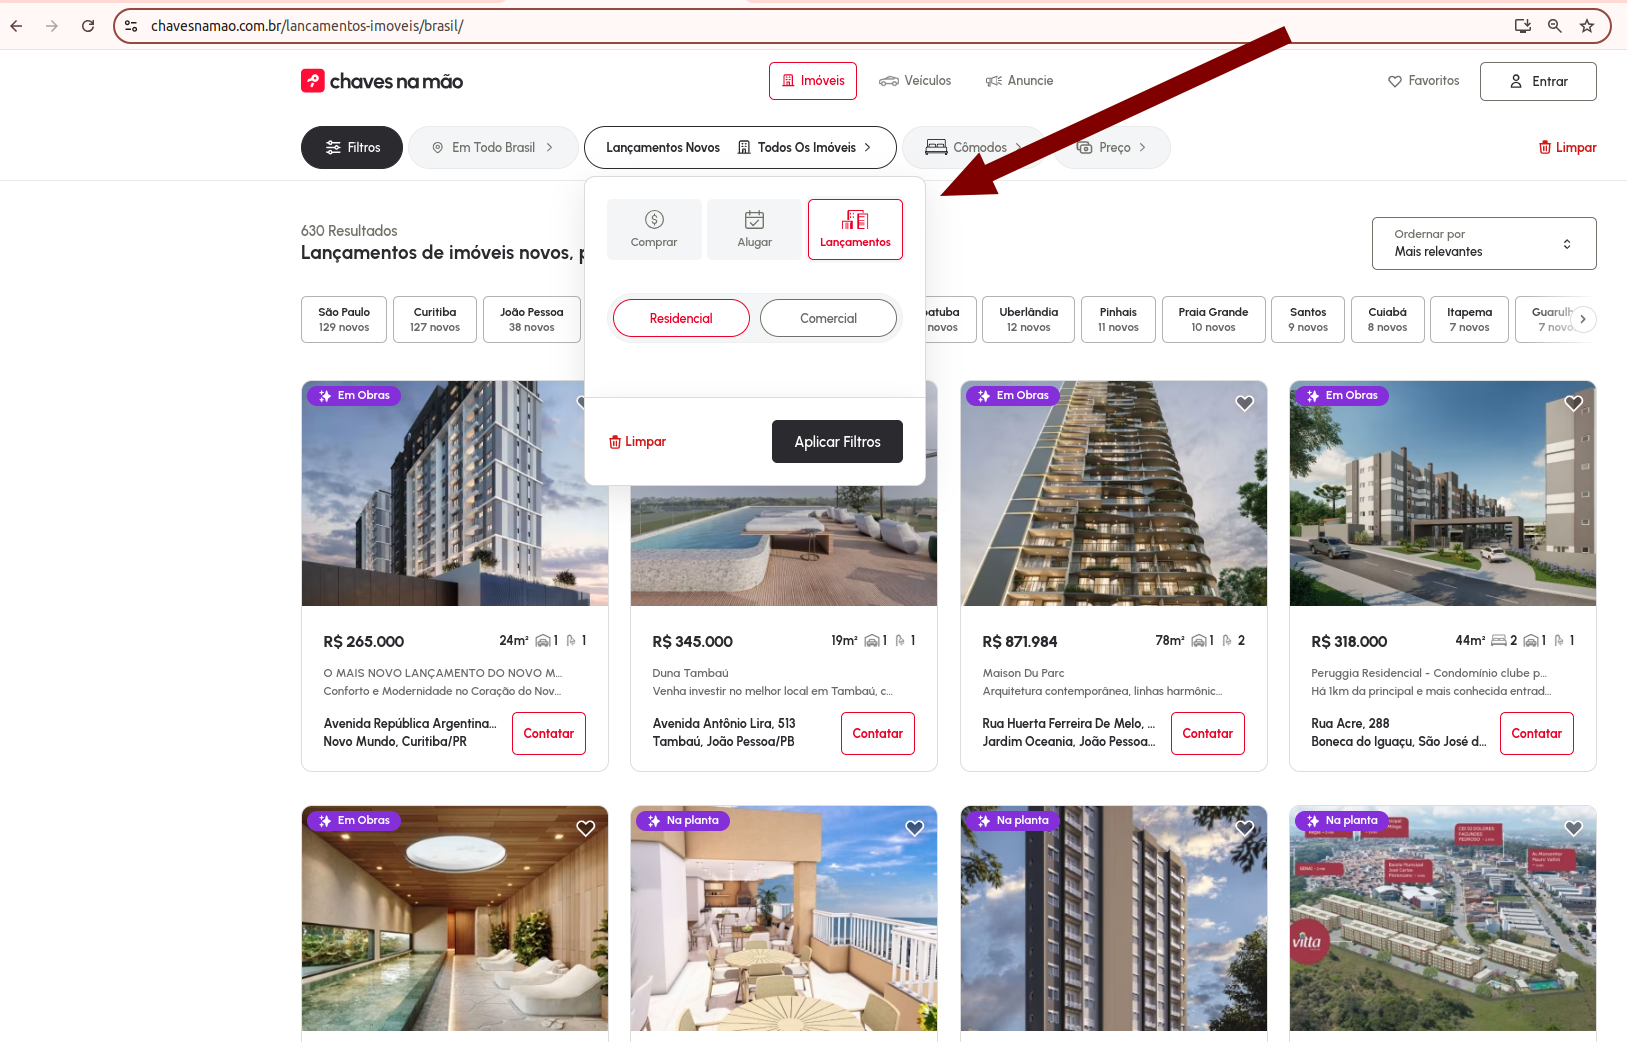Bookmark this page with the star icon
Screen dimensions: 1627x1042
pyautogui.click(x=1587, y=26)
